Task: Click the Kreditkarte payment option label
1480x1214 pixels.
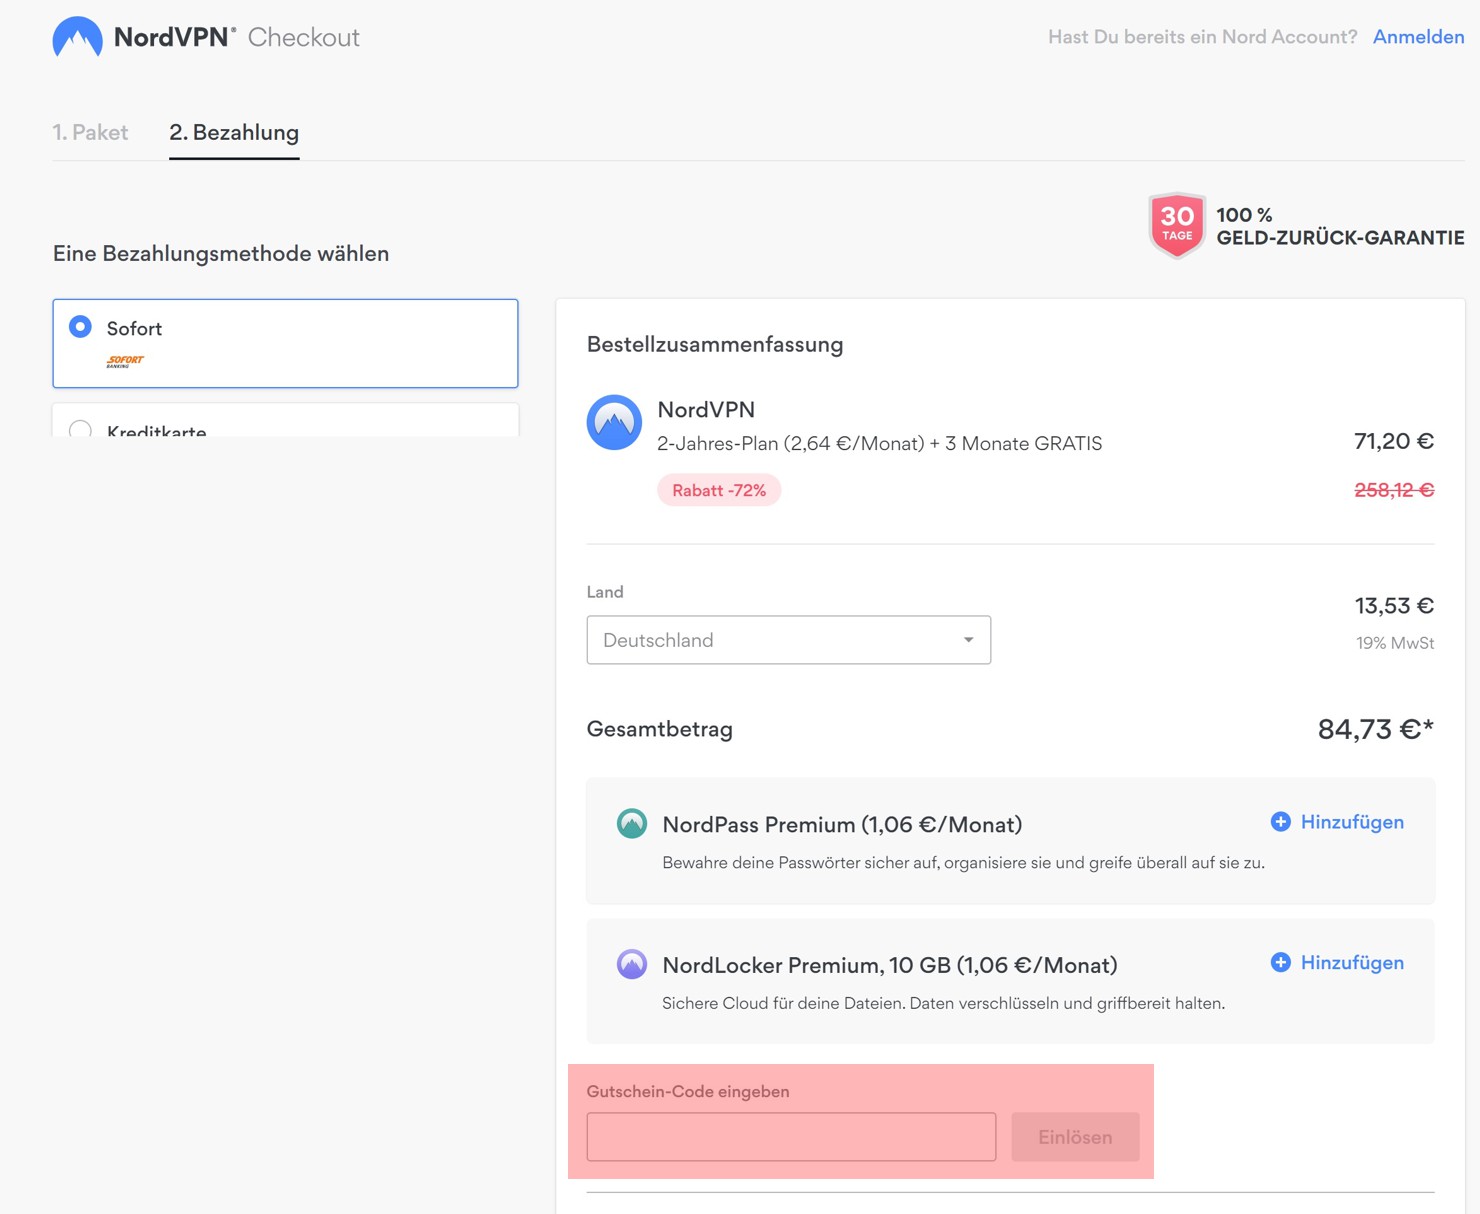Action: point(156,430)
